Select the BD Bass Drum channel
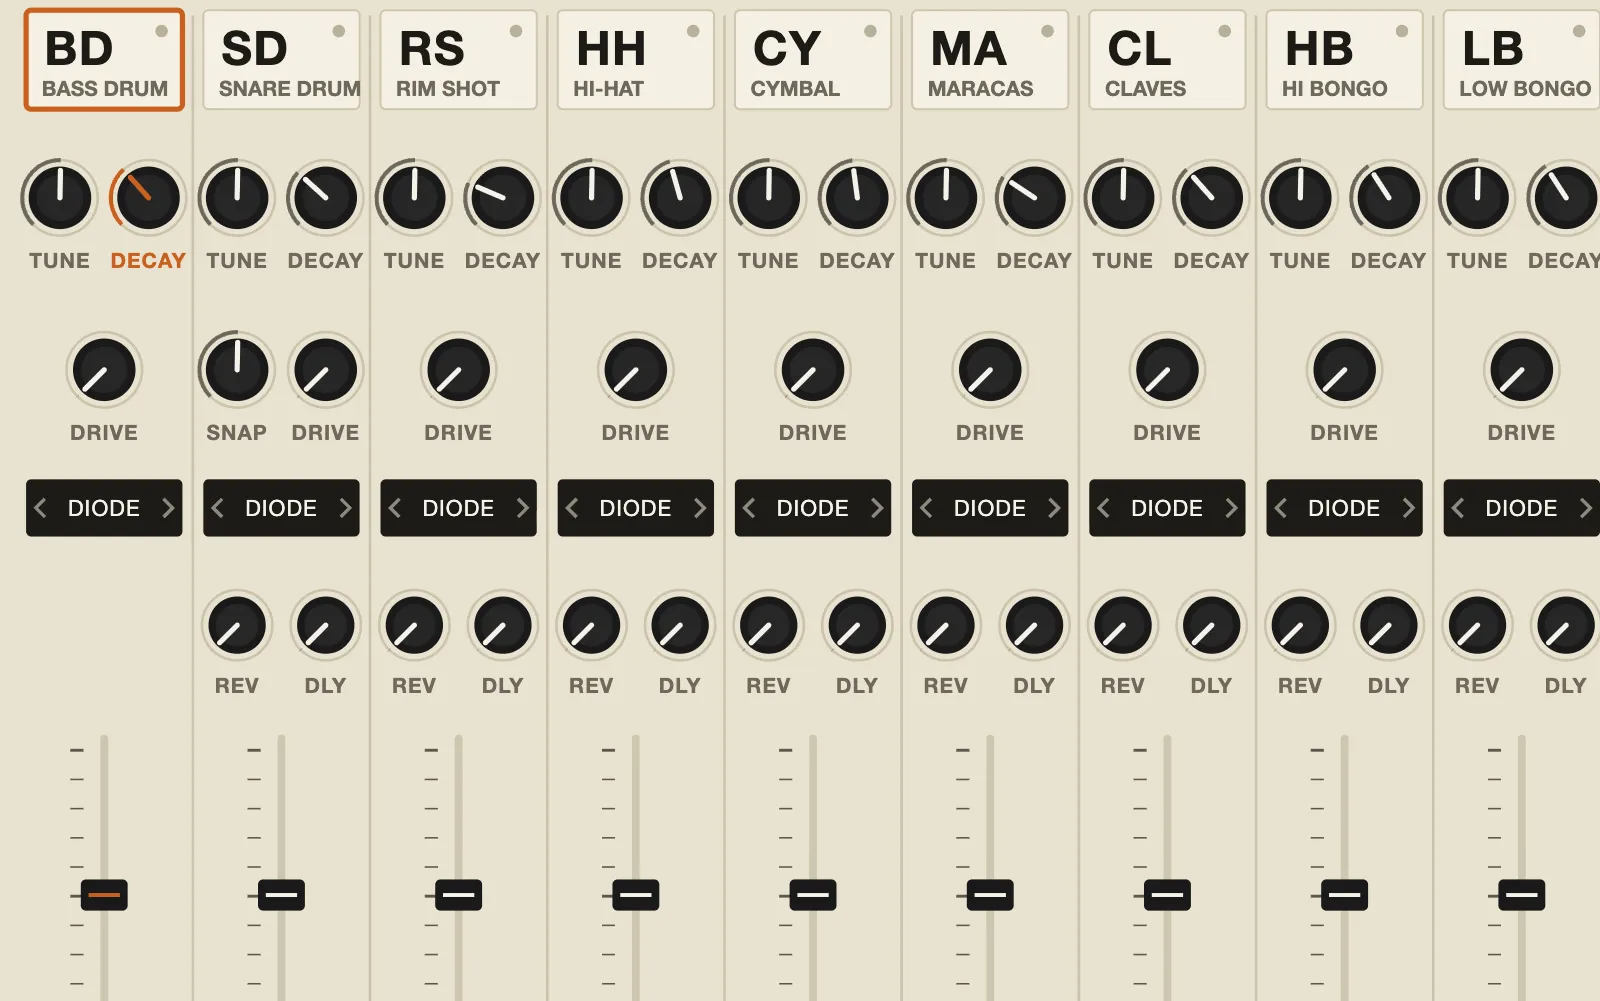This screenshot has width=1600, height=1001. pos(104,60)
